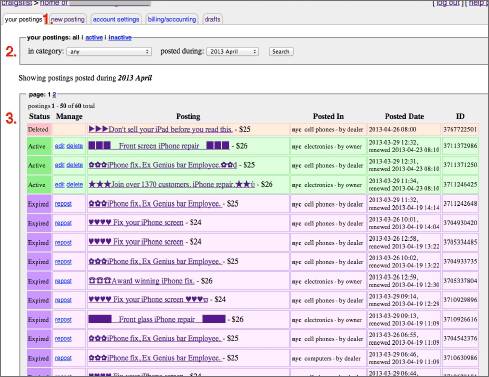Repost the expired posting with ID 3710630986

63,358
